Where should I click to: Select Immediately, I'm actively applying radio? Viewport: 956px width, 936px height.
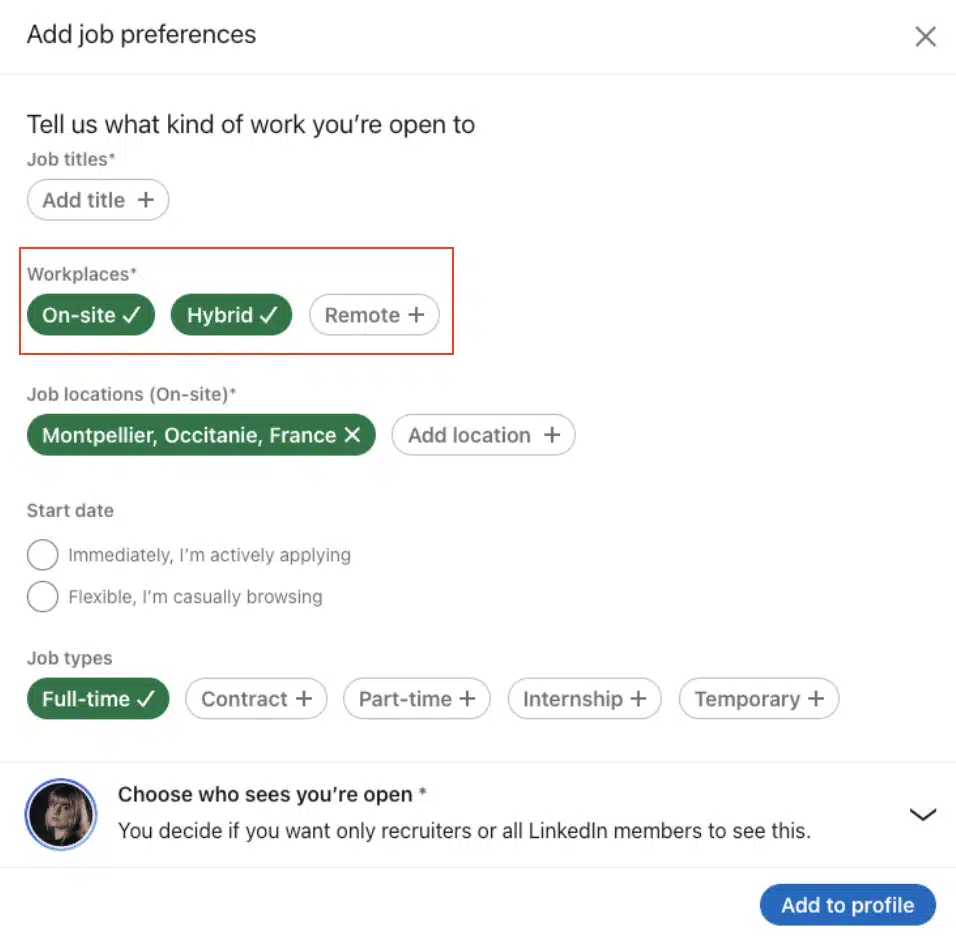[x=42, y=555]
